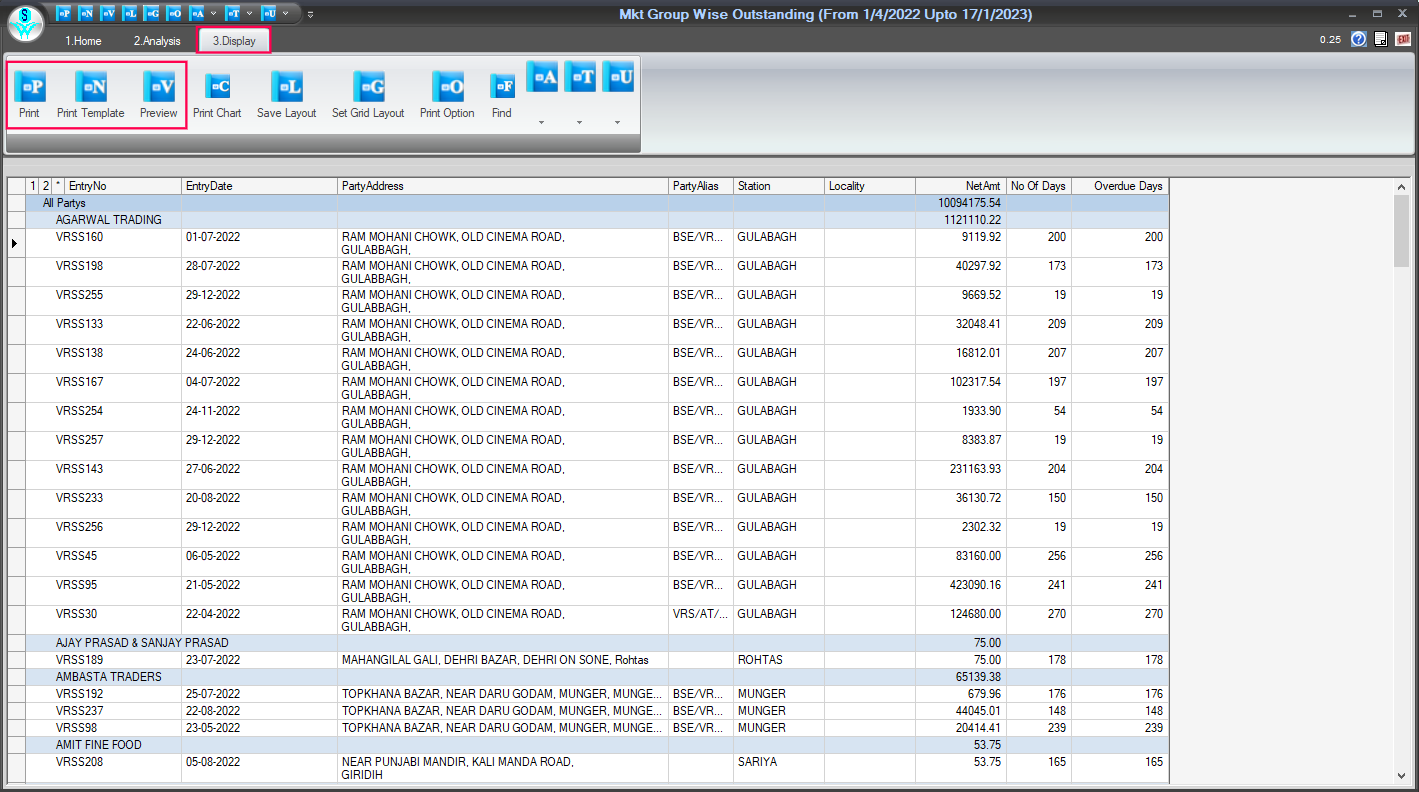Open help via the blue question mark icon

tap(1358, 39)
